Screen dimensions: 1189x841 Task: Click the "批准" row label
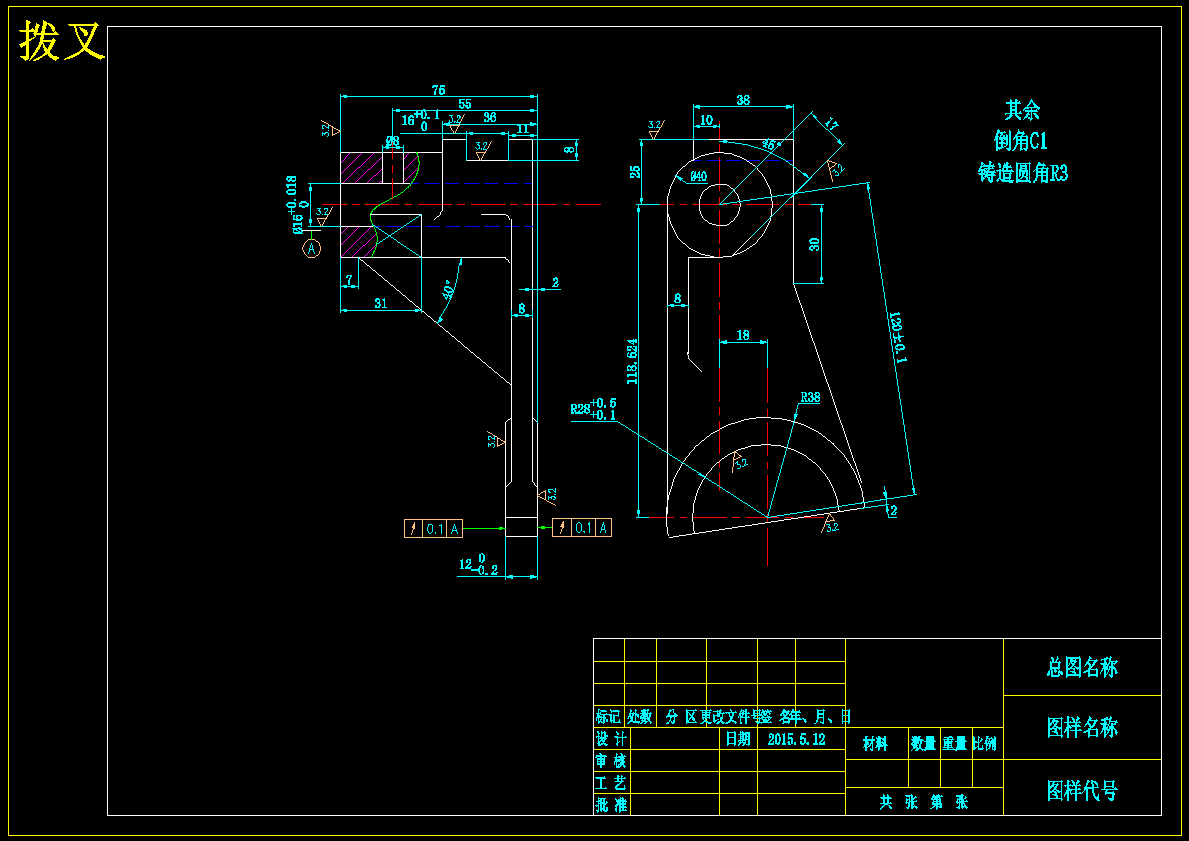click(x=611, y=805)
